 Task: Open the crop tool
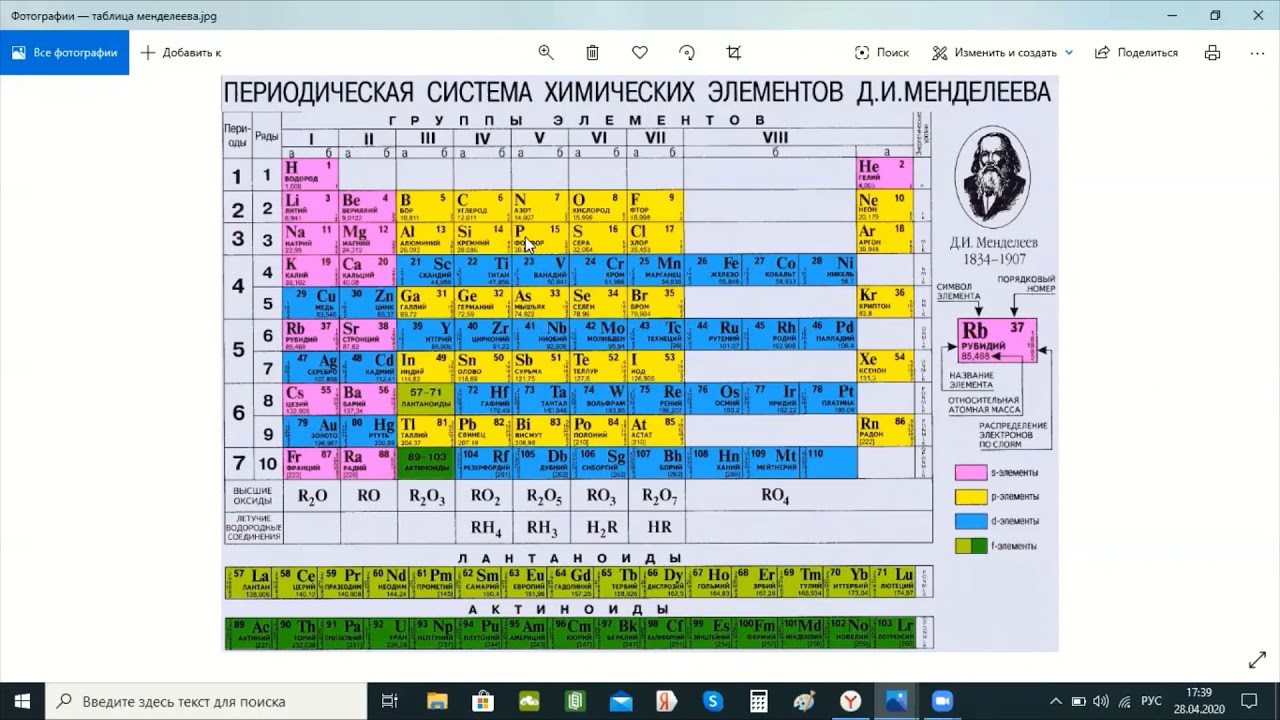[734, 52]
